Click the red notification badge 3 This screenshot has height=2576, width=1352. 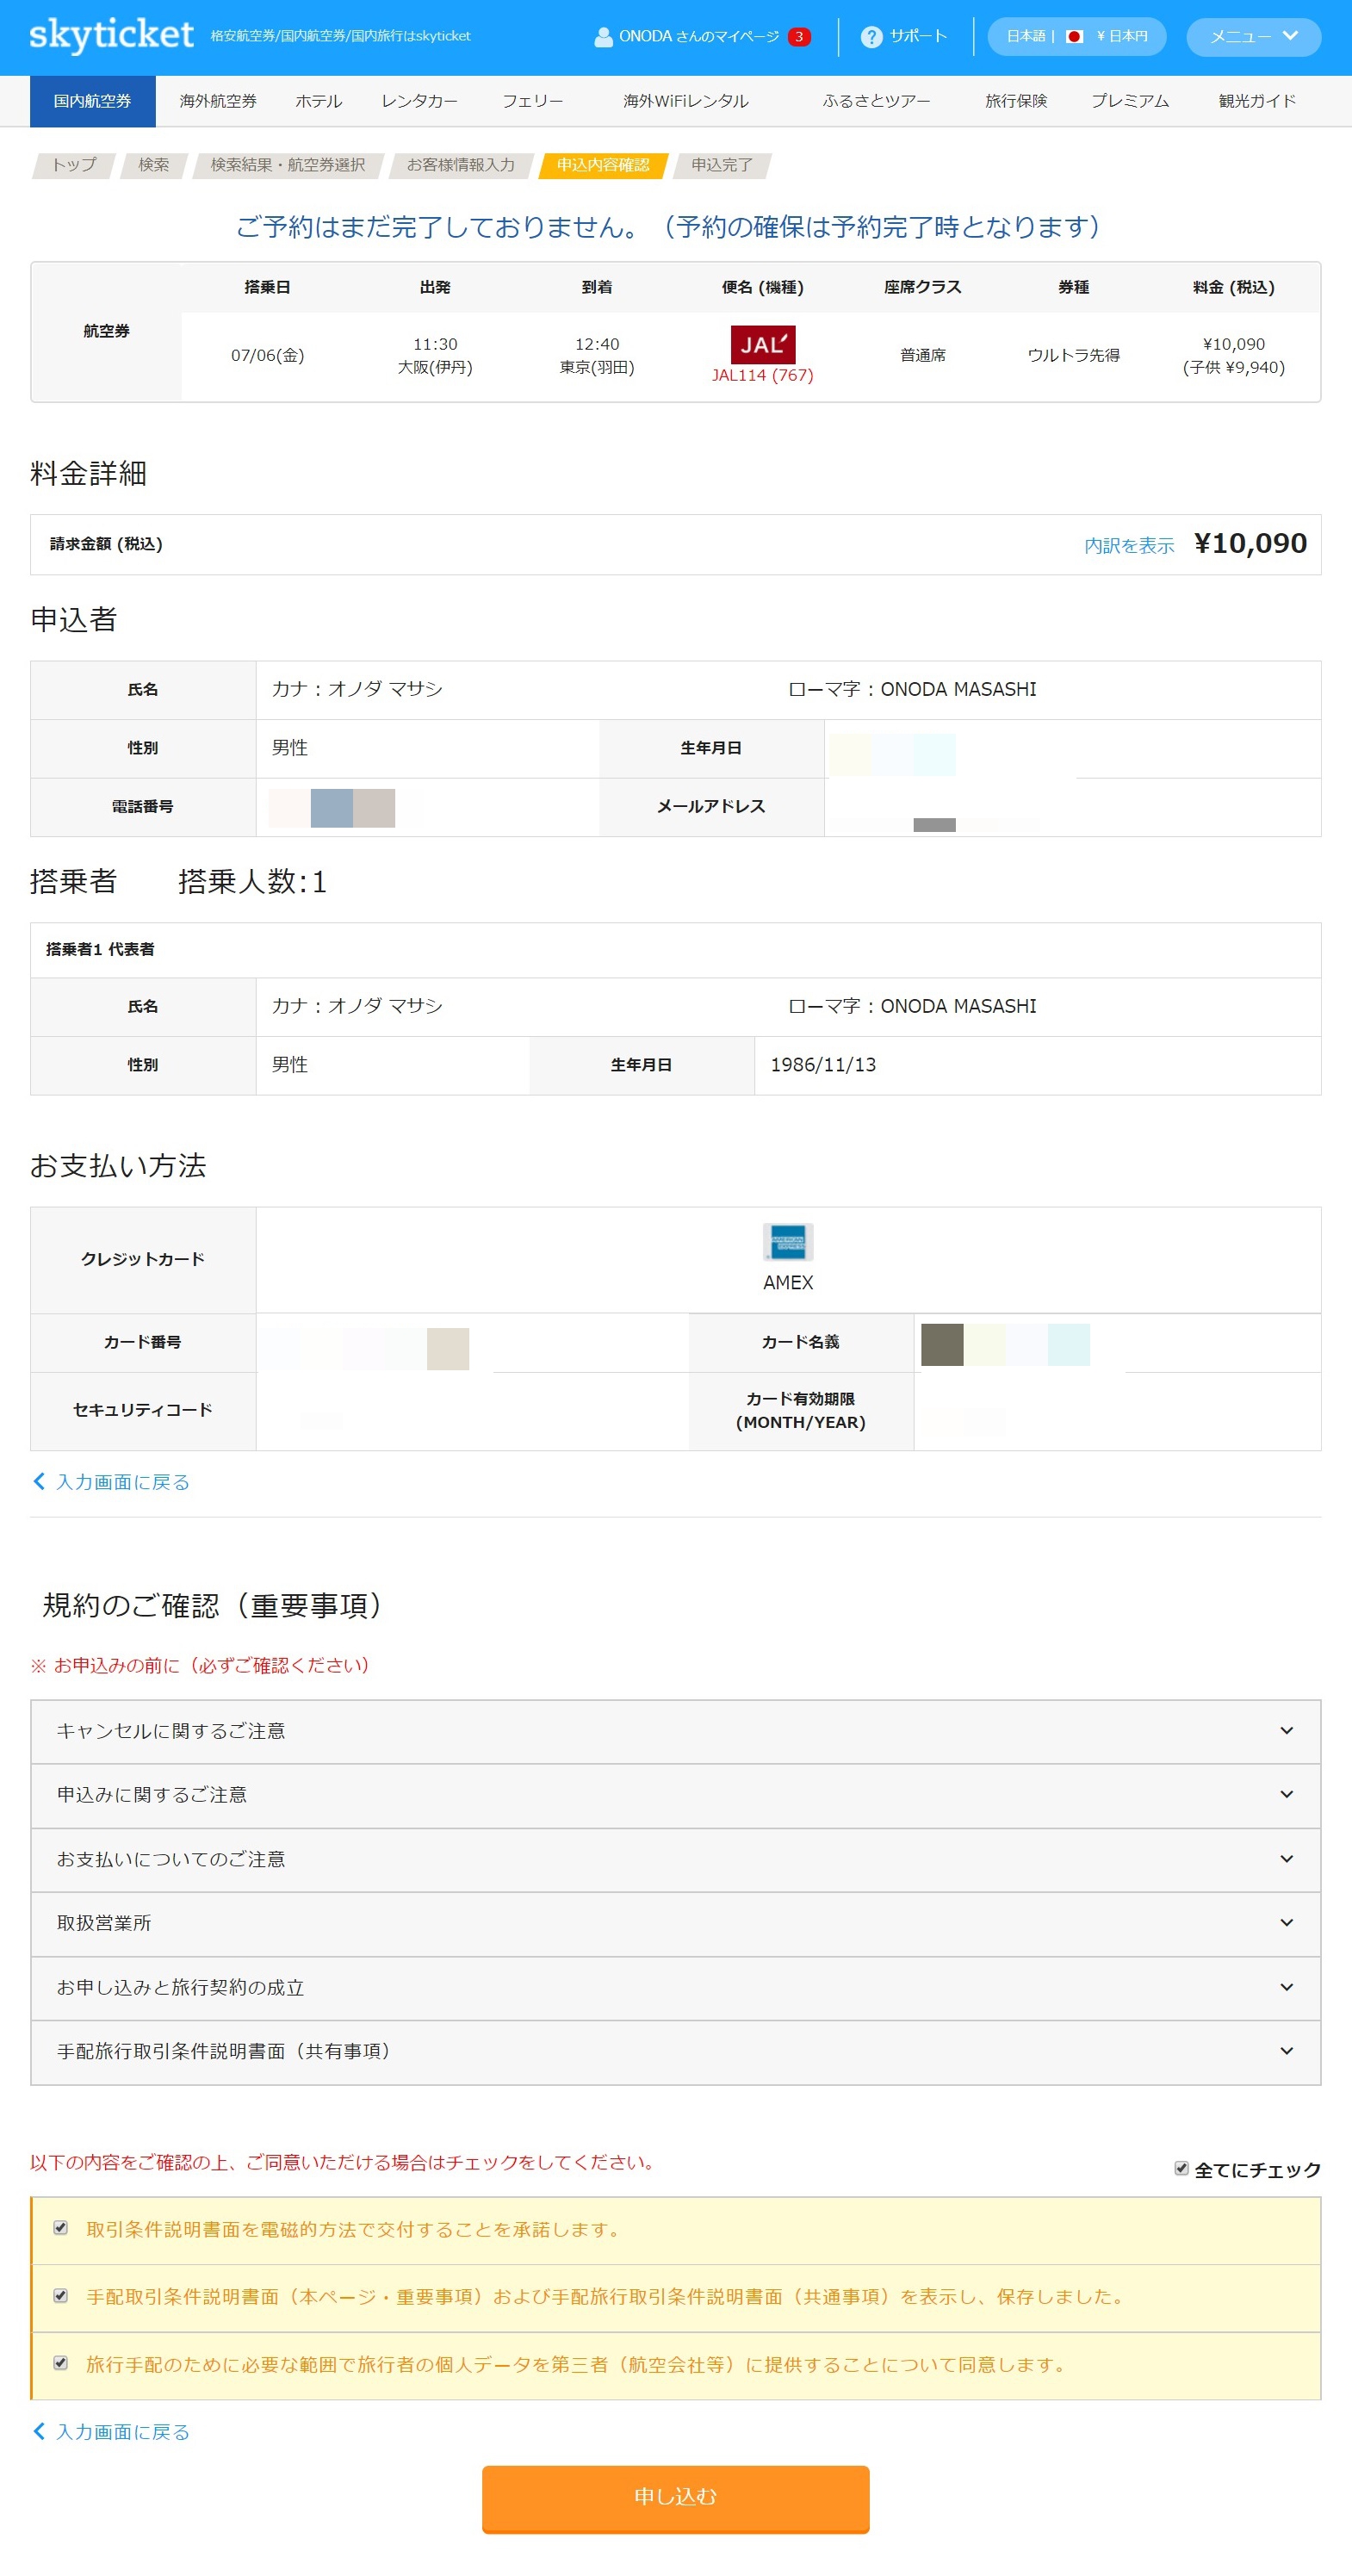coord(799,37)
